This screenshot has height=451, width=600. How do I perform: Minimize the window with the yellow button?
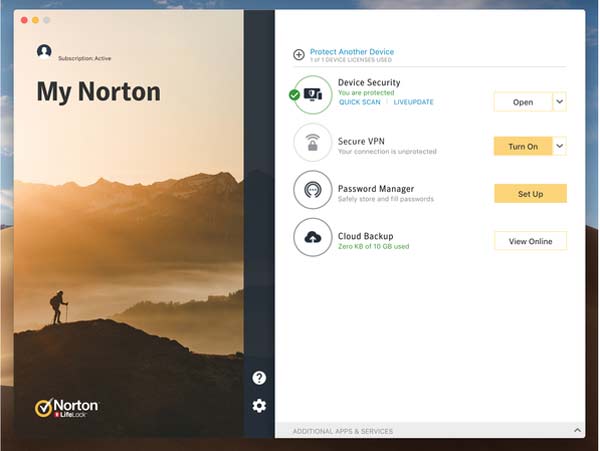pyautogui.click(x=35, y=20)
